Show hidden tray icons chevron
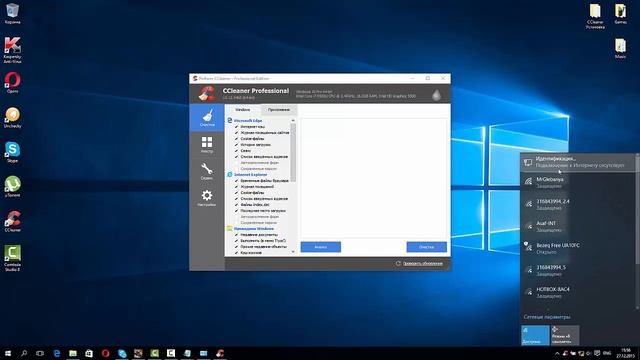This screenshot has width=640, height=360. (557, 353)
